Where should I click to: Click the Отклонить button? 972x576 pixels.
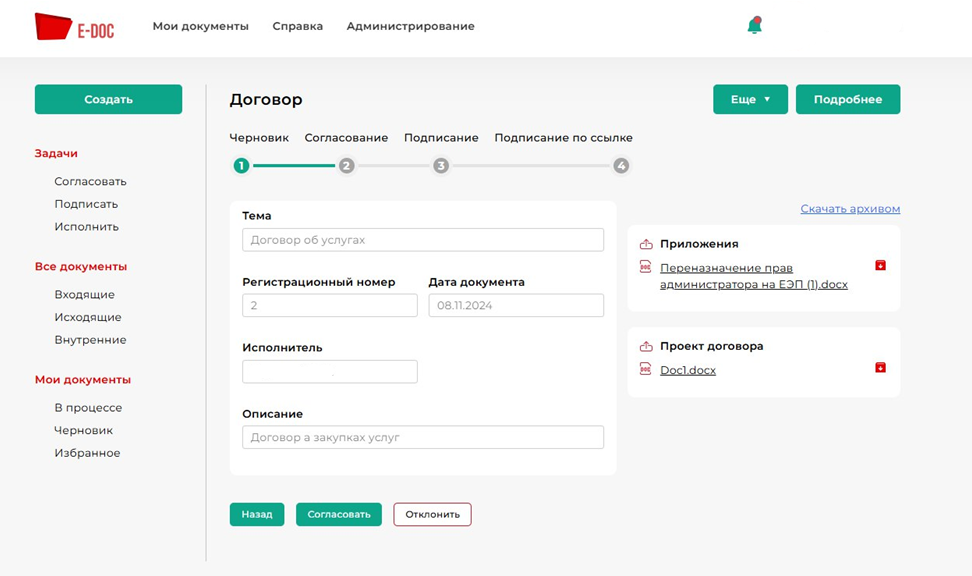[x=432, y=514]
